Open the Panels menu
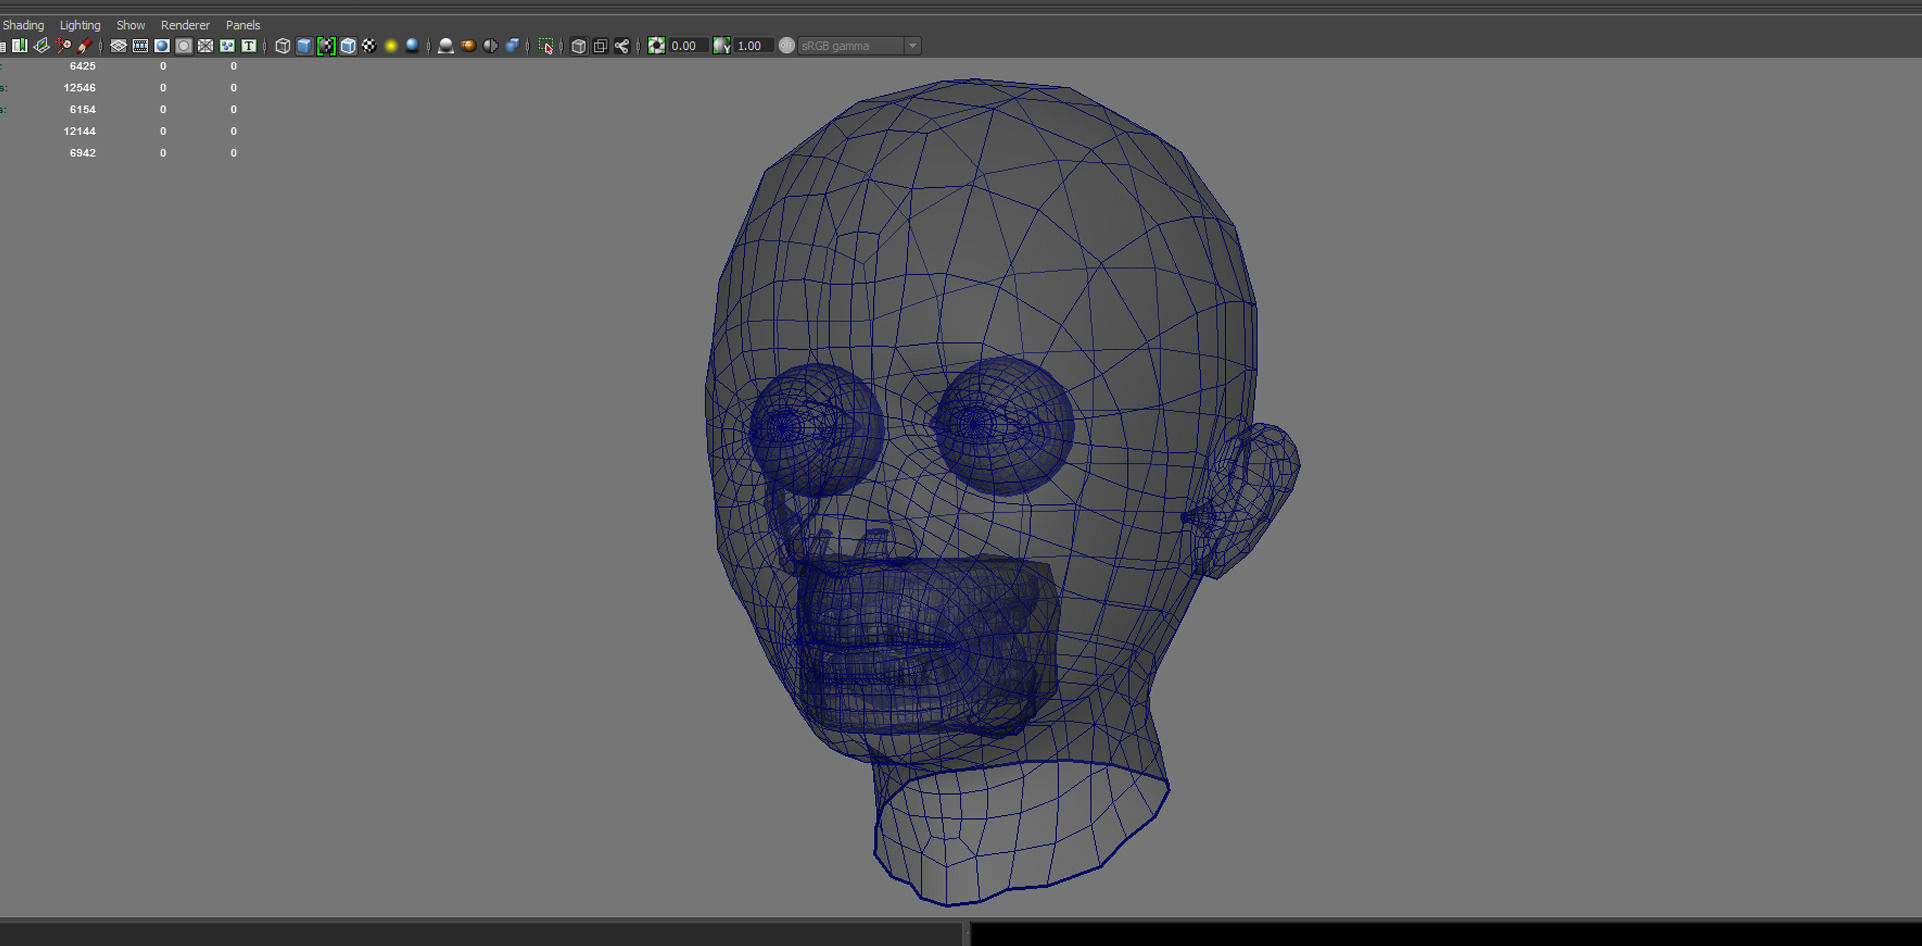Screen dimensions: 1922x946 click(243, 25)
